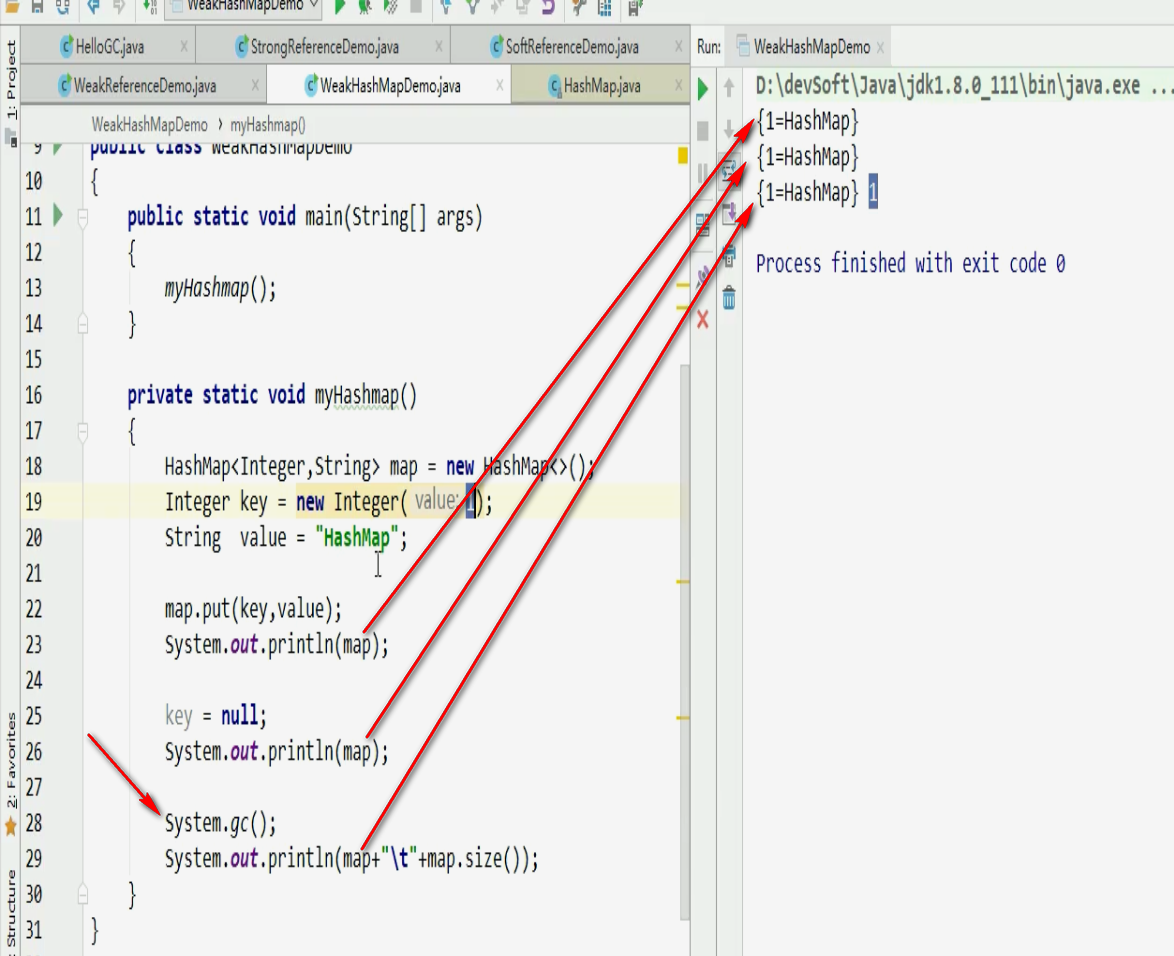The height and width of the screenshot is (956, 1174).
Task: Click the Print icon in the Run panel
Action: pyautogui.click(x=729, y=256)
